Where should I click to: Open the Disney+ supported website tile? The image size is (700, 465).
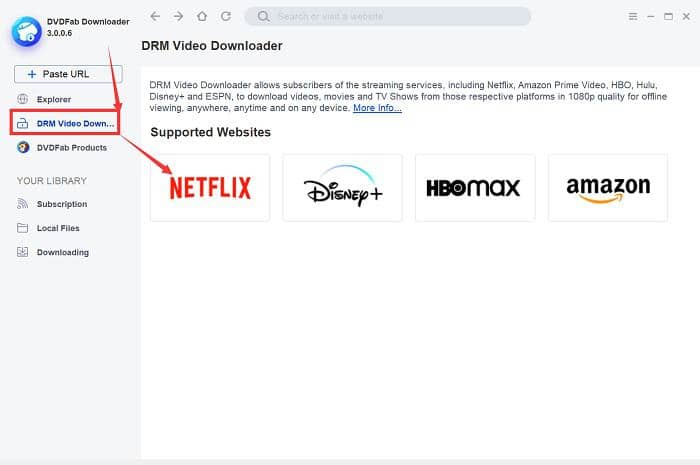point(342,188)
